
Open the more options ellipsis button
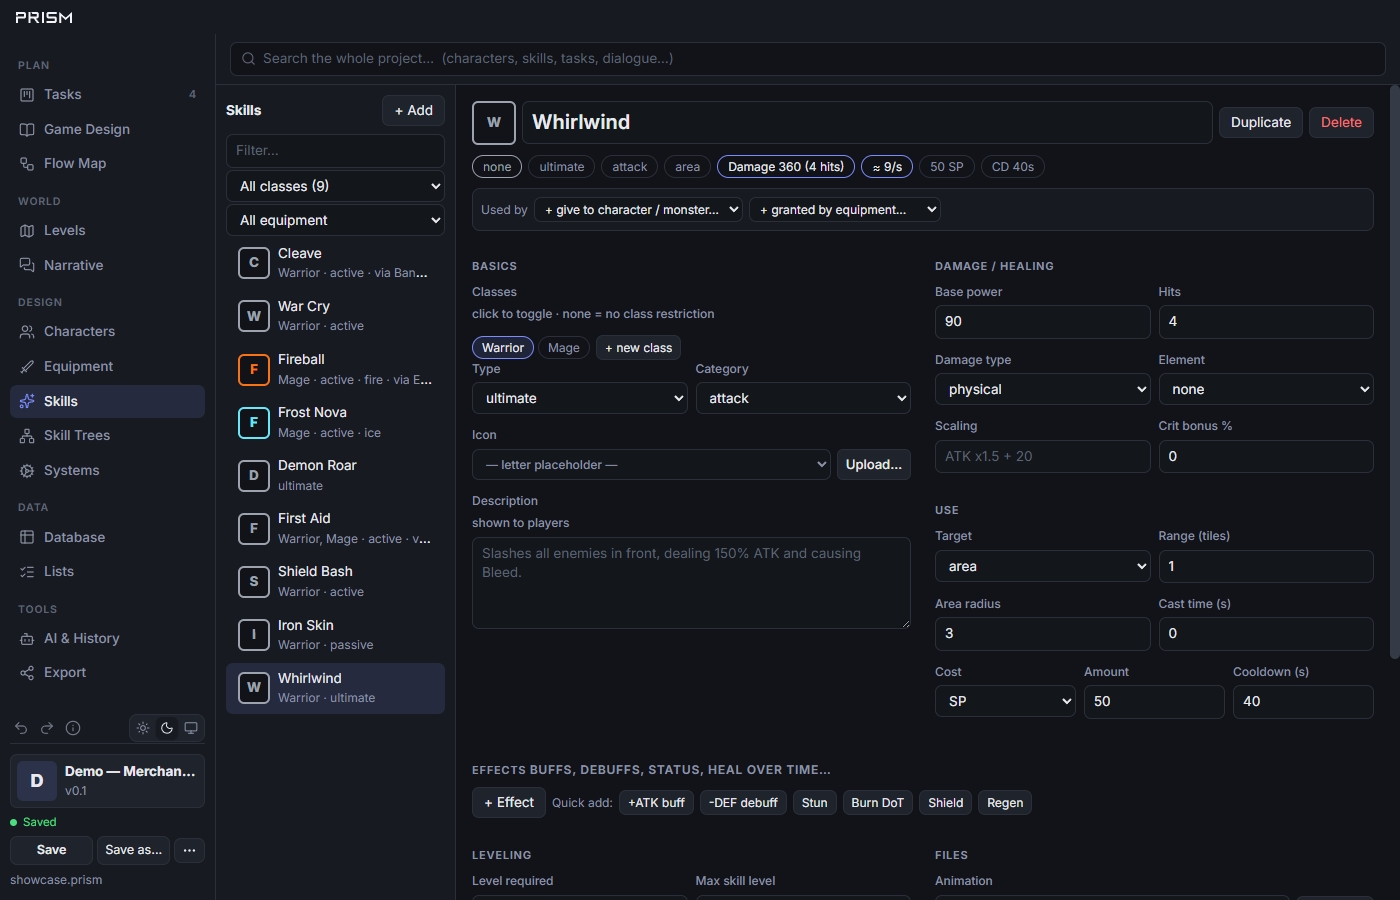pyautogui.click(x=189, y=850)
